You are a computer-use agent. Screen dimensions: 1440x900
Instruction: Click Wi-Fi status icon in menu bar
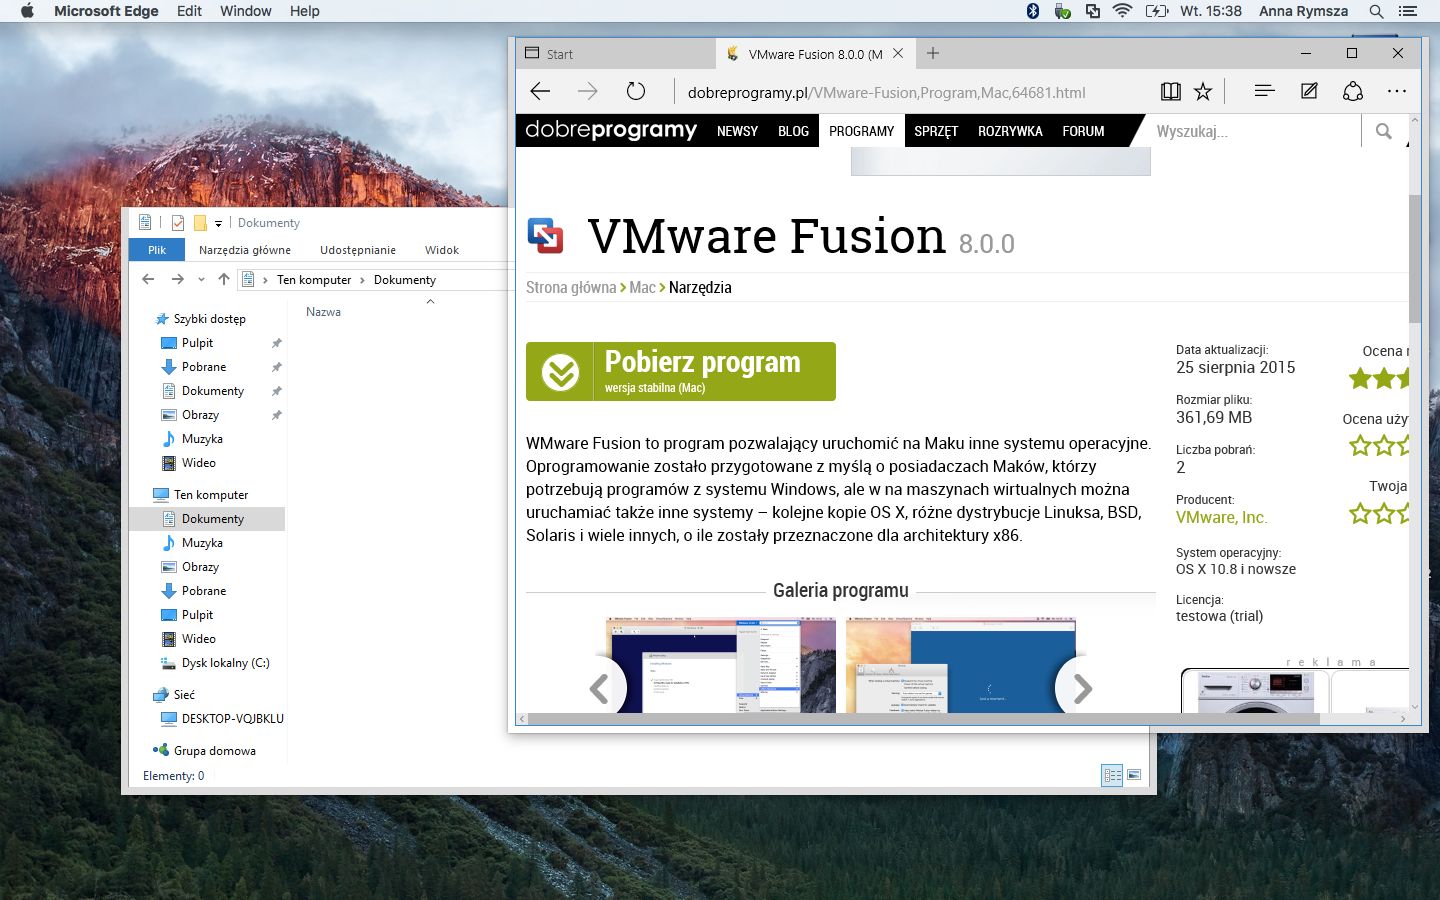click(1122, 11)
